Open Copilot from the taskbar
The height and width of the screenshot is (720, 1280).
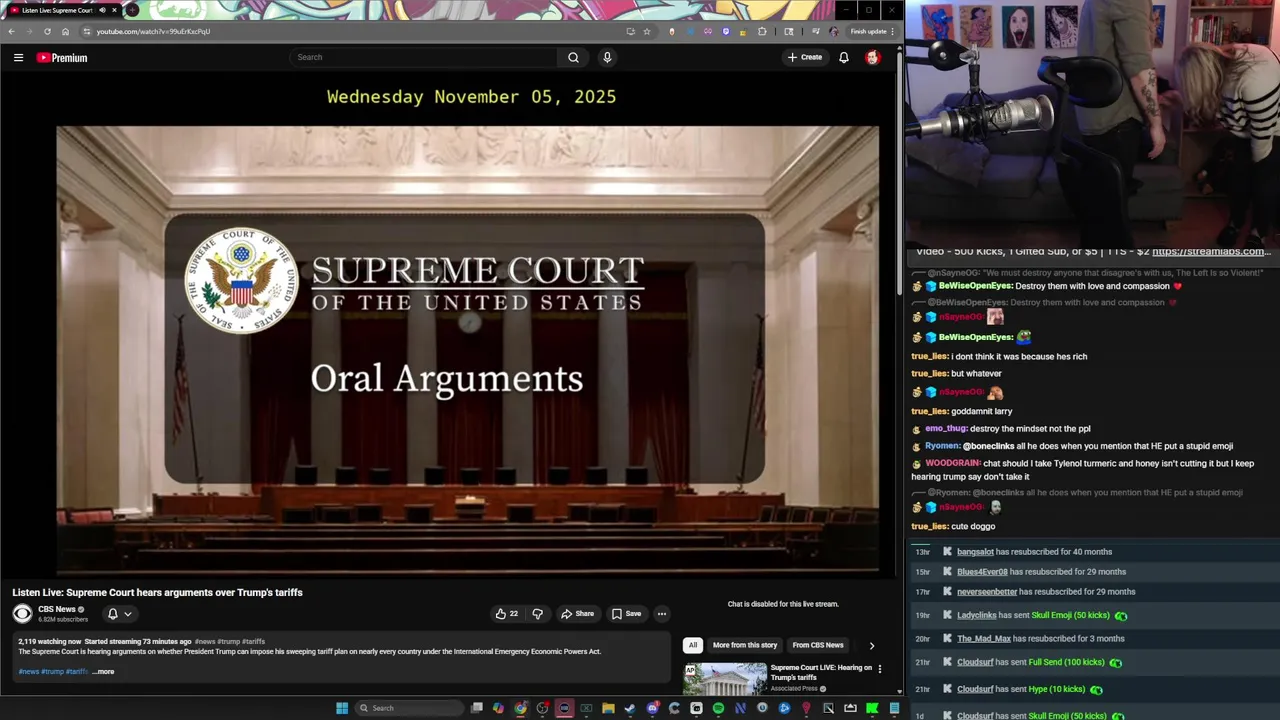pos(498,708)
